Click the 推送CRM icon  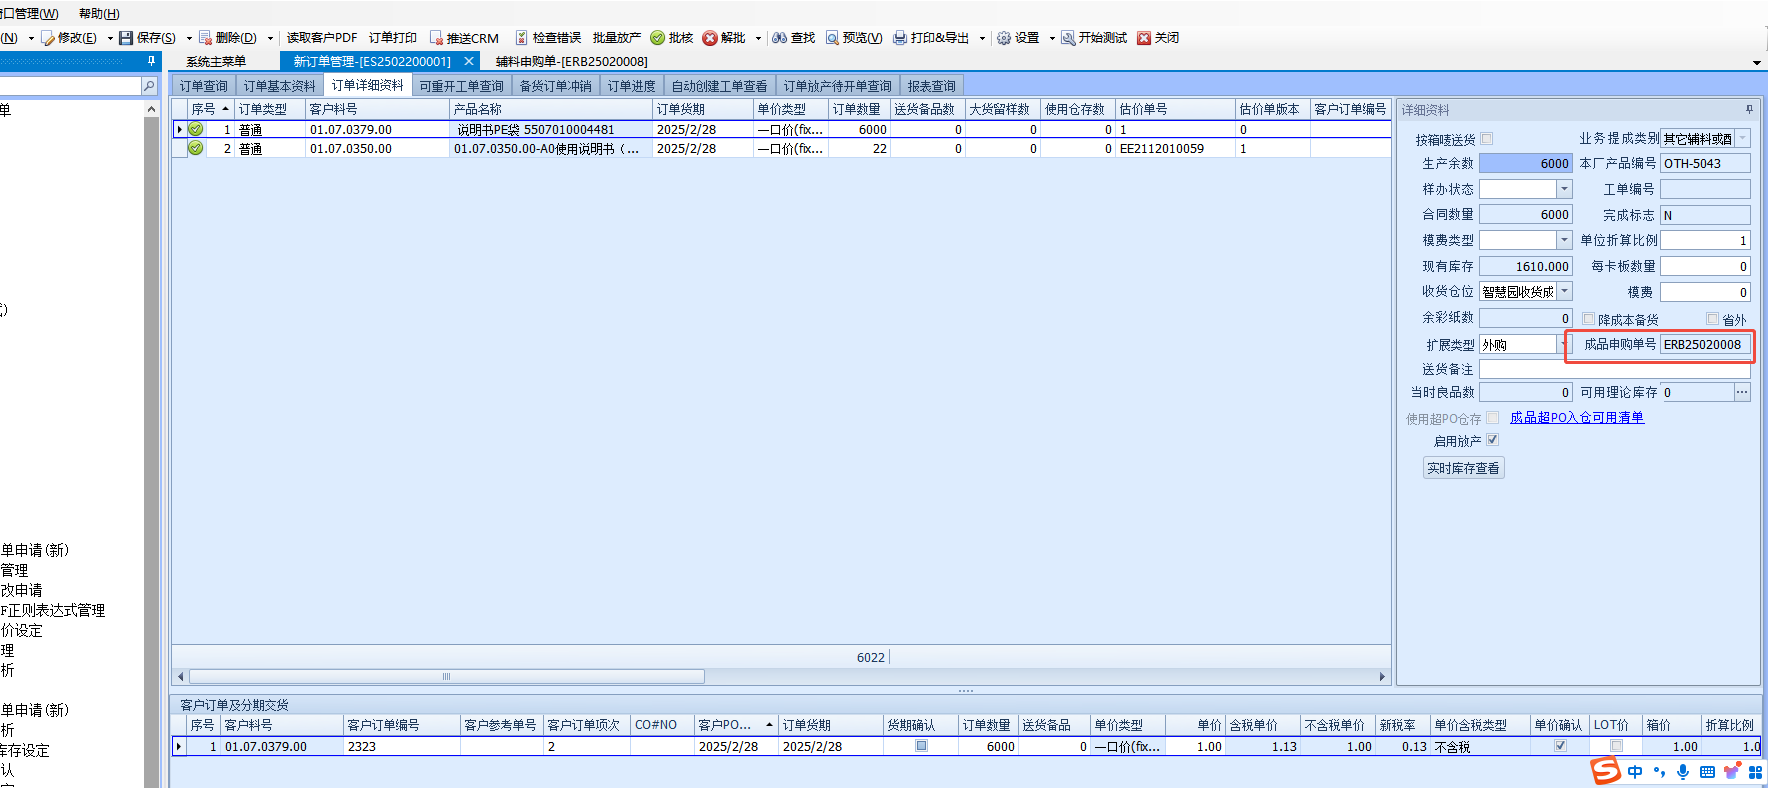coord(436,38)
